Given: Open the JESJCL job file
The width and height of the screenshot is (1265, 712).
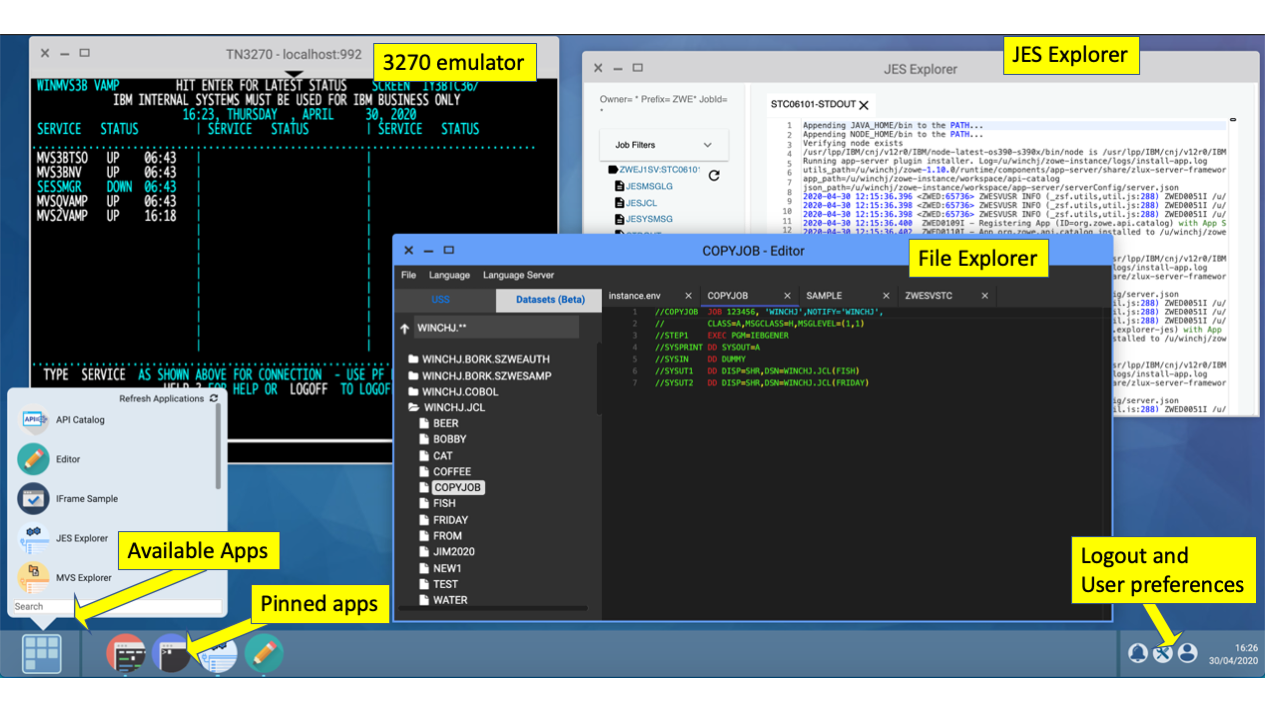Looking at the screenshot, I should pyautogui.click(x=641, y=203).
